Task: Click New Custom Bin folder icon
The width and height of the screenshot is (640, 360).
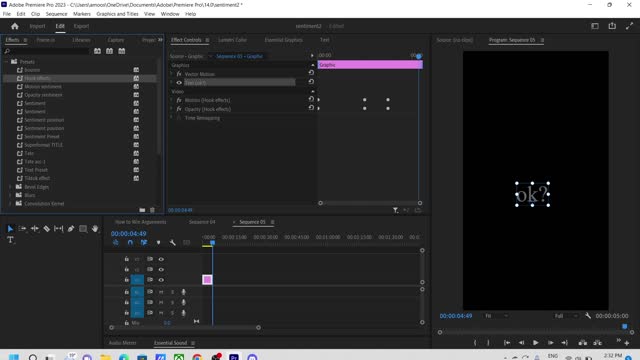Action: (142, 210)
